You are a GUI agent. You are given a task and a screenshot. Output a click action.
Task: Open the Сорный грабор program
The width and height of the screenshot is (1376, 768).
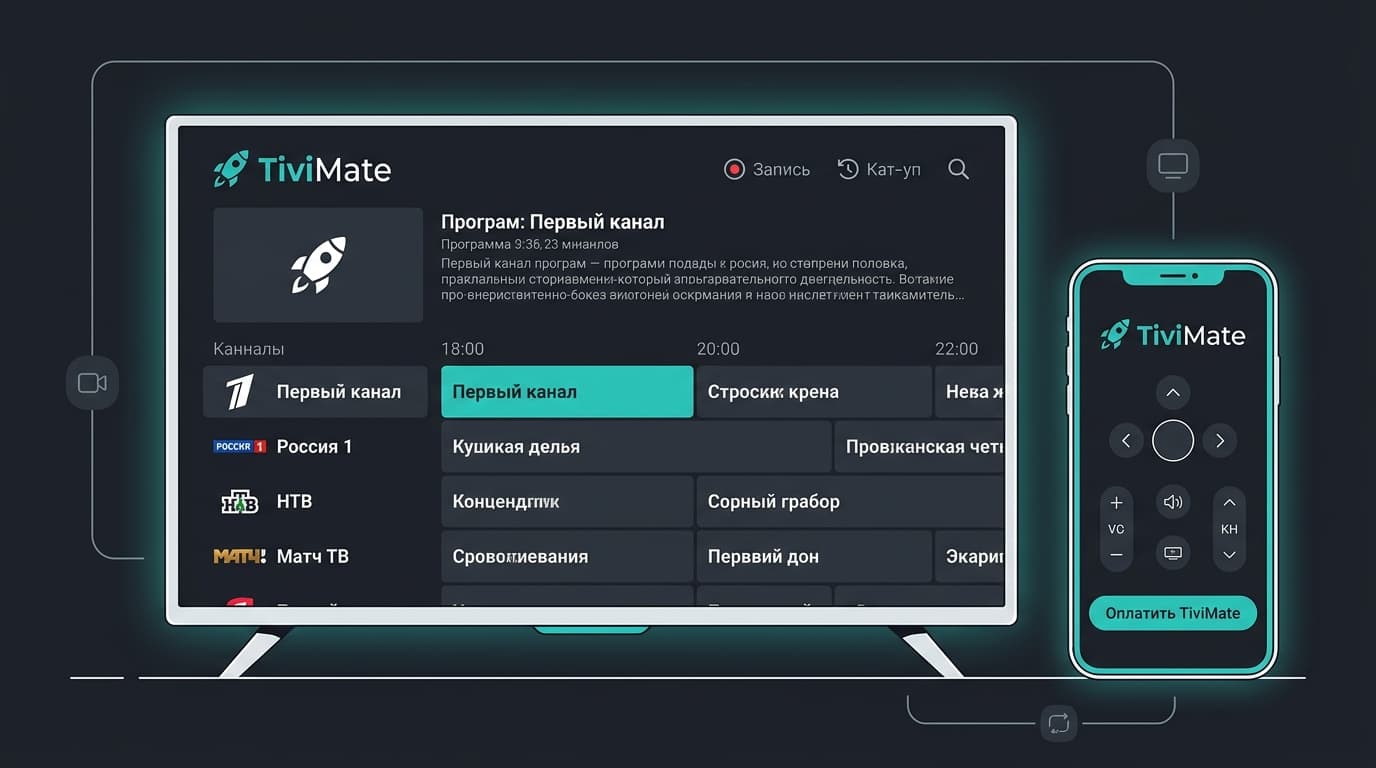click(x=850, y=501)
